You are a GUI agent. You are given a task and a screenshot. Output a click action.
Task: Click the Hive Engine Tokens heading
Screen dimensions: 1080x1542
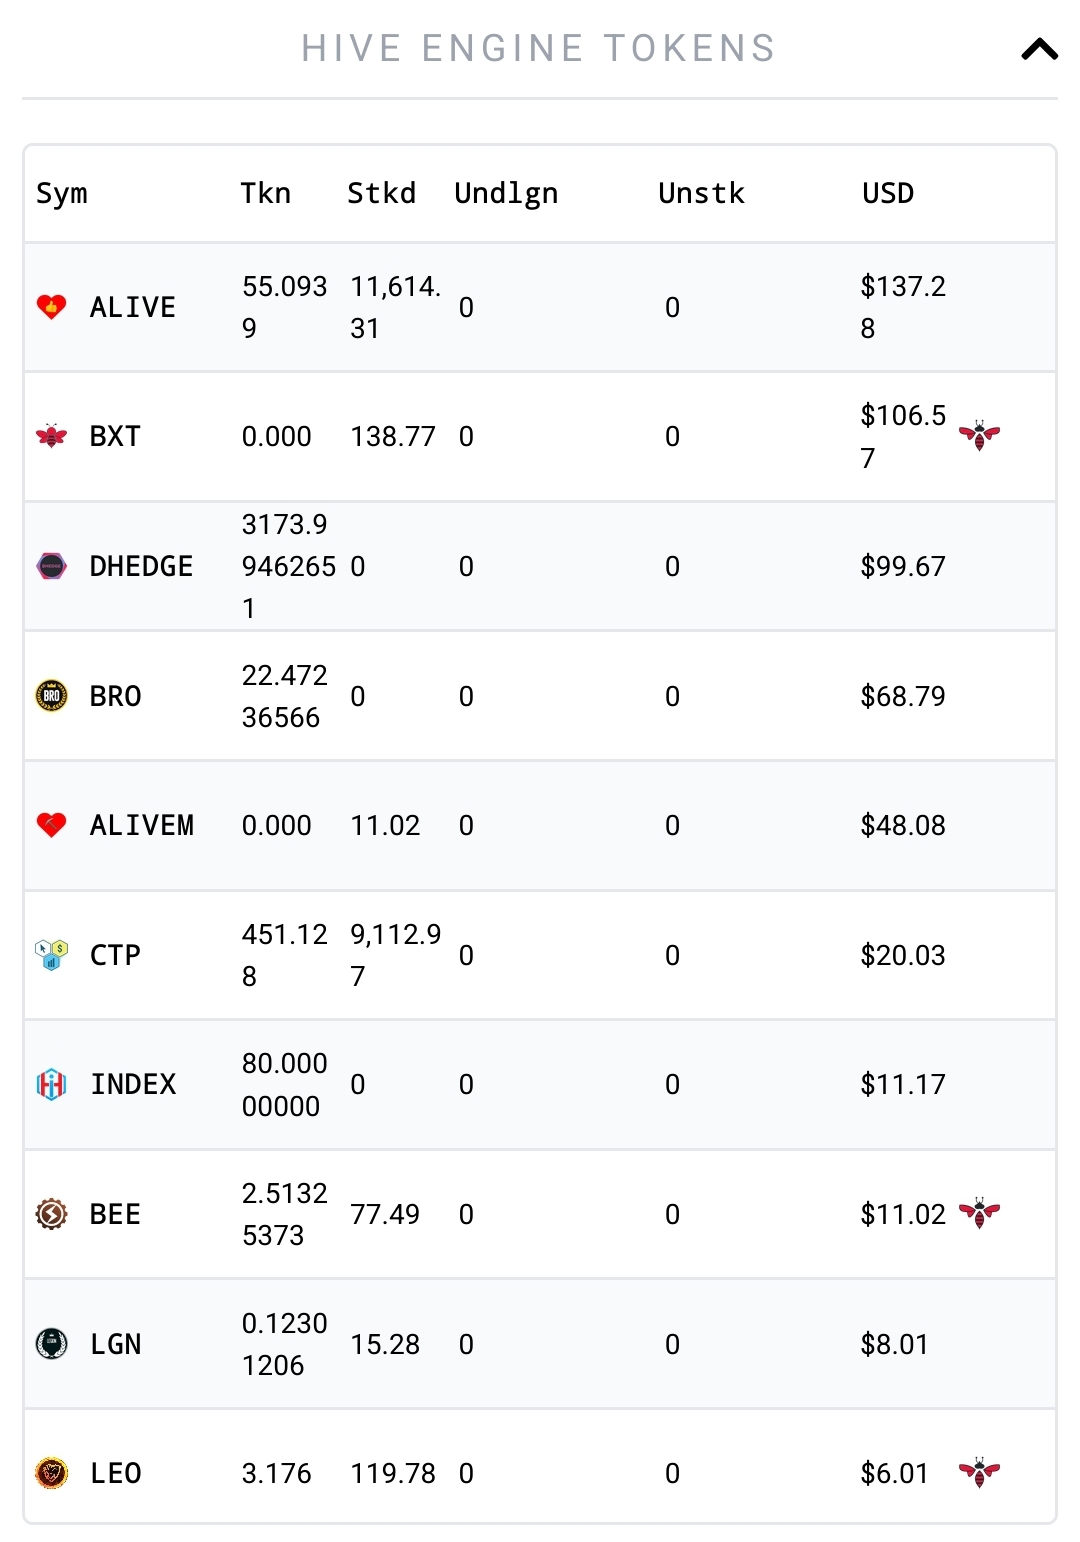539,49
